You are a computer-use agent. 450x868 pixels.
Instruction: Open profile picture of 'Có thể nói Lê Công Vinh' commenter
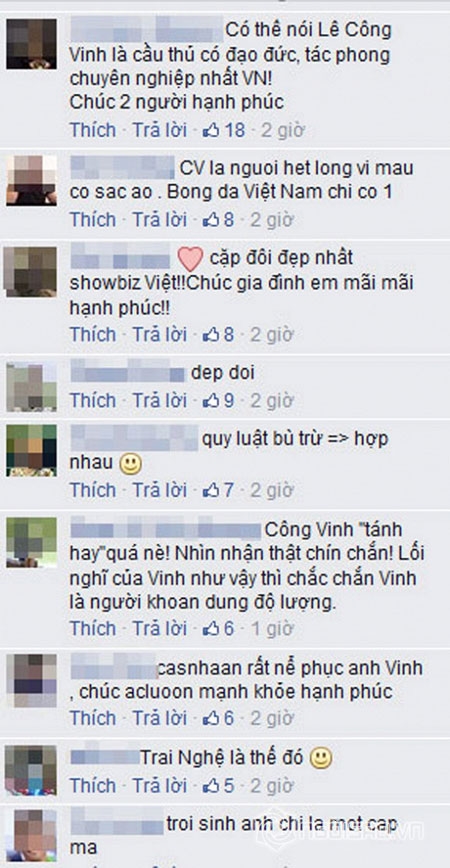tap(32, 44)
